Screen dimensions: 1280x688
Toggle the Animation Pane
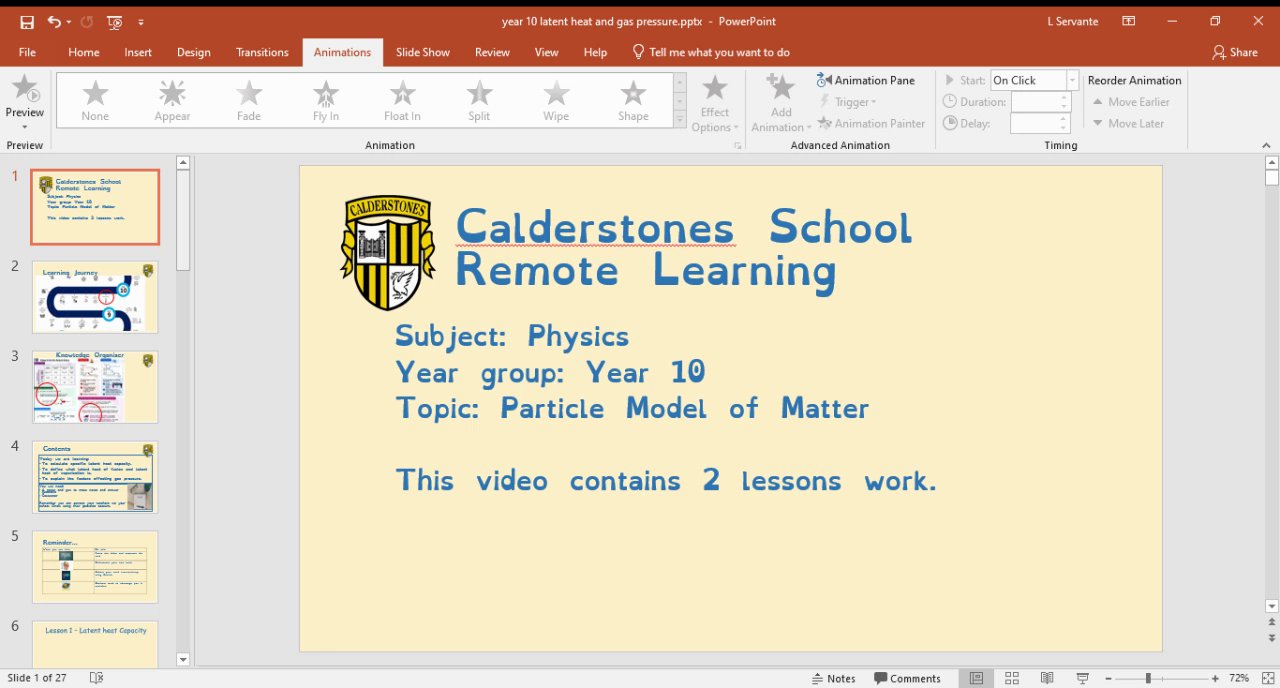coord(866,80)
